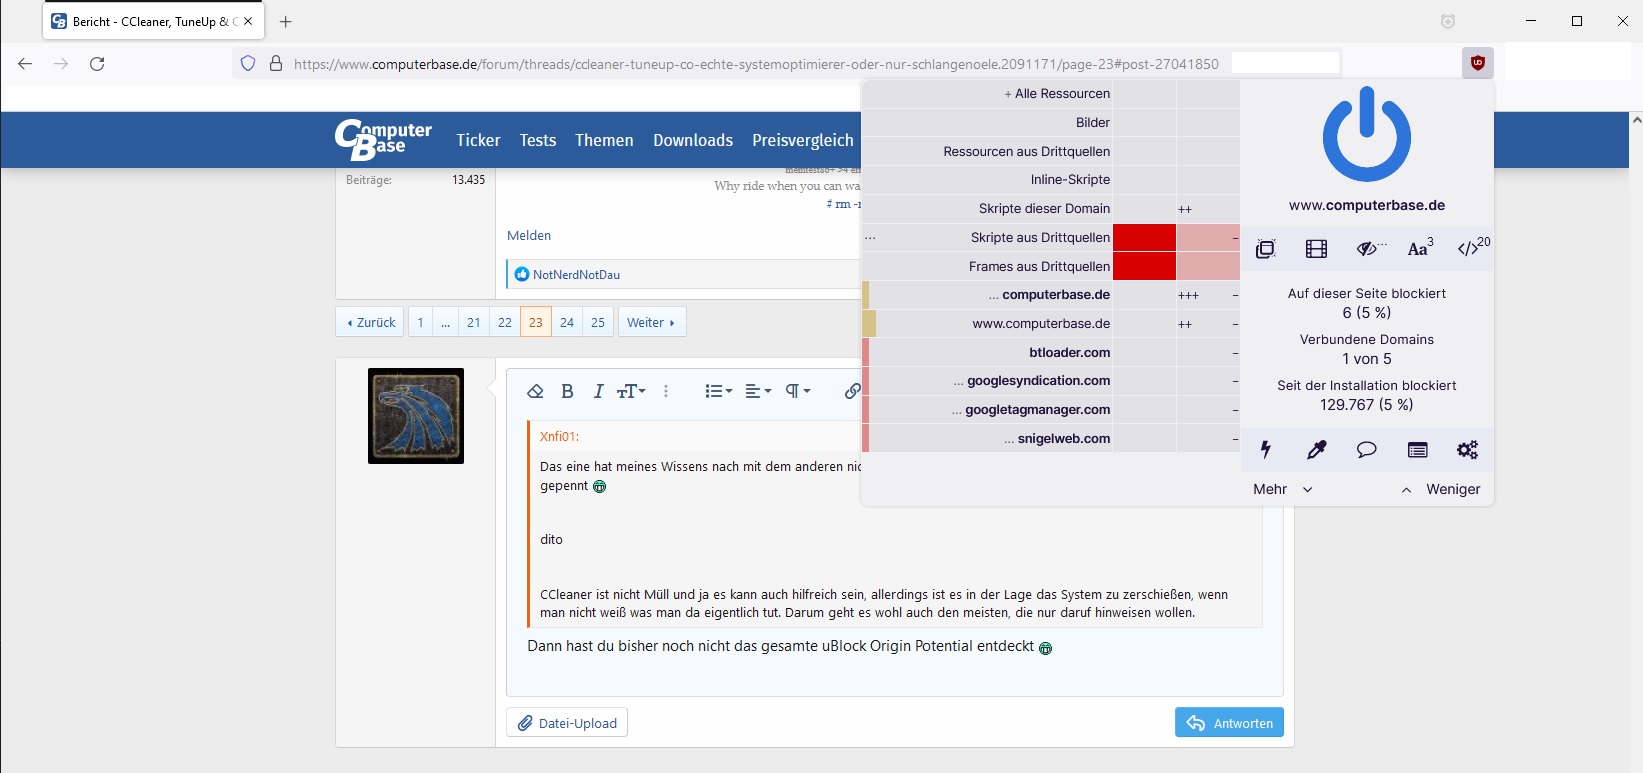Go to forum page 1
This screenshot has width=1643, height=773.
[x=421, y=322]
